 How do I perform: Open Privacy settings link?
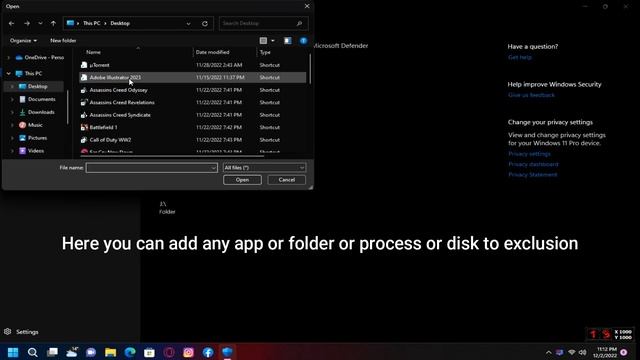pyautogui.click(x=529, y=154)
